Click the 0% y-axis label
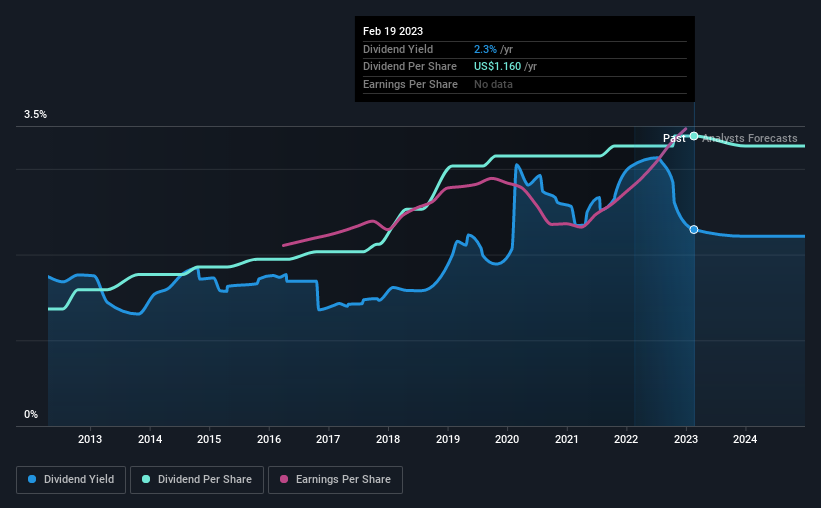 click(31, 414)
